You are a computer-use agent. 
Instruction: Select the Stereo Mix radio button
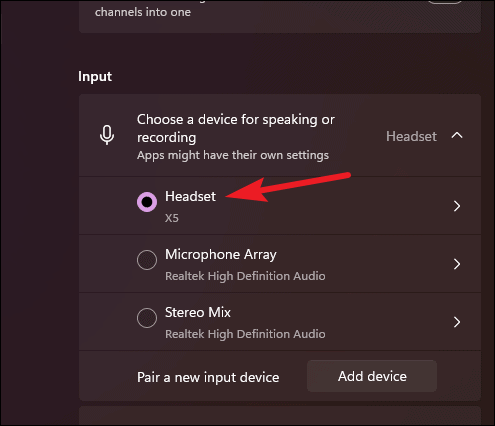(x=147, y=318)
